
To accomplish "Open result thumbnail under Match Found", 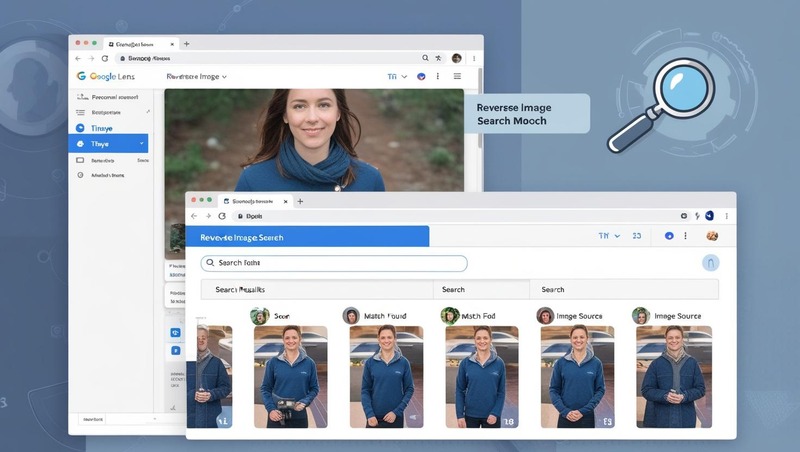I will 386,376.
